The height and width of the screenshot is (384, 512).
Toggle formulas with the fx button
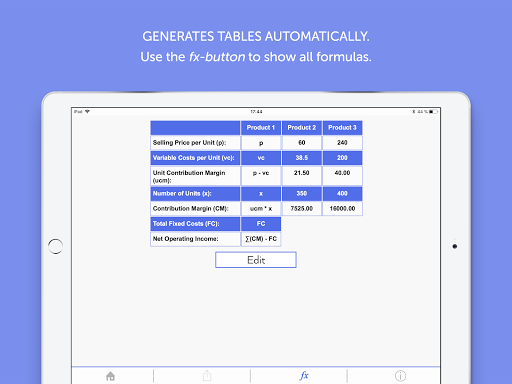(304, 376)
